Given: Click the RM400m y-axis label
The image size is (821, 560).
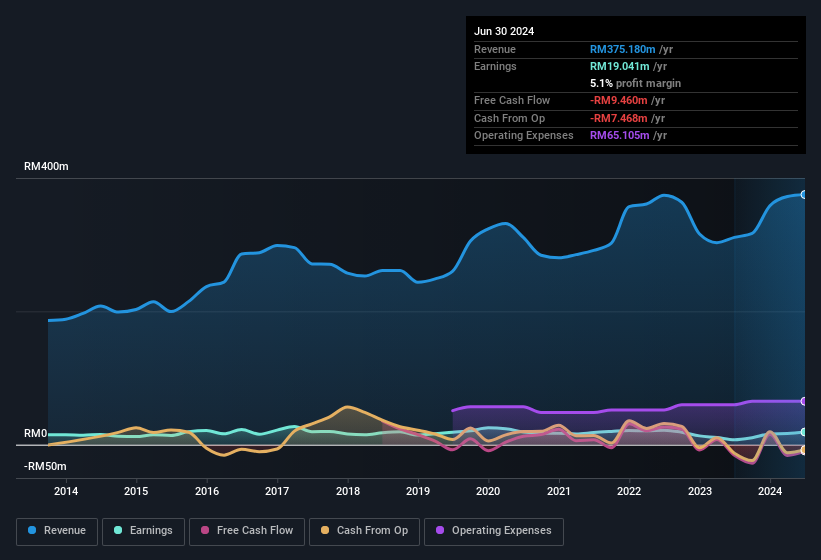Looking at the screenshot, I should [46, 166].
